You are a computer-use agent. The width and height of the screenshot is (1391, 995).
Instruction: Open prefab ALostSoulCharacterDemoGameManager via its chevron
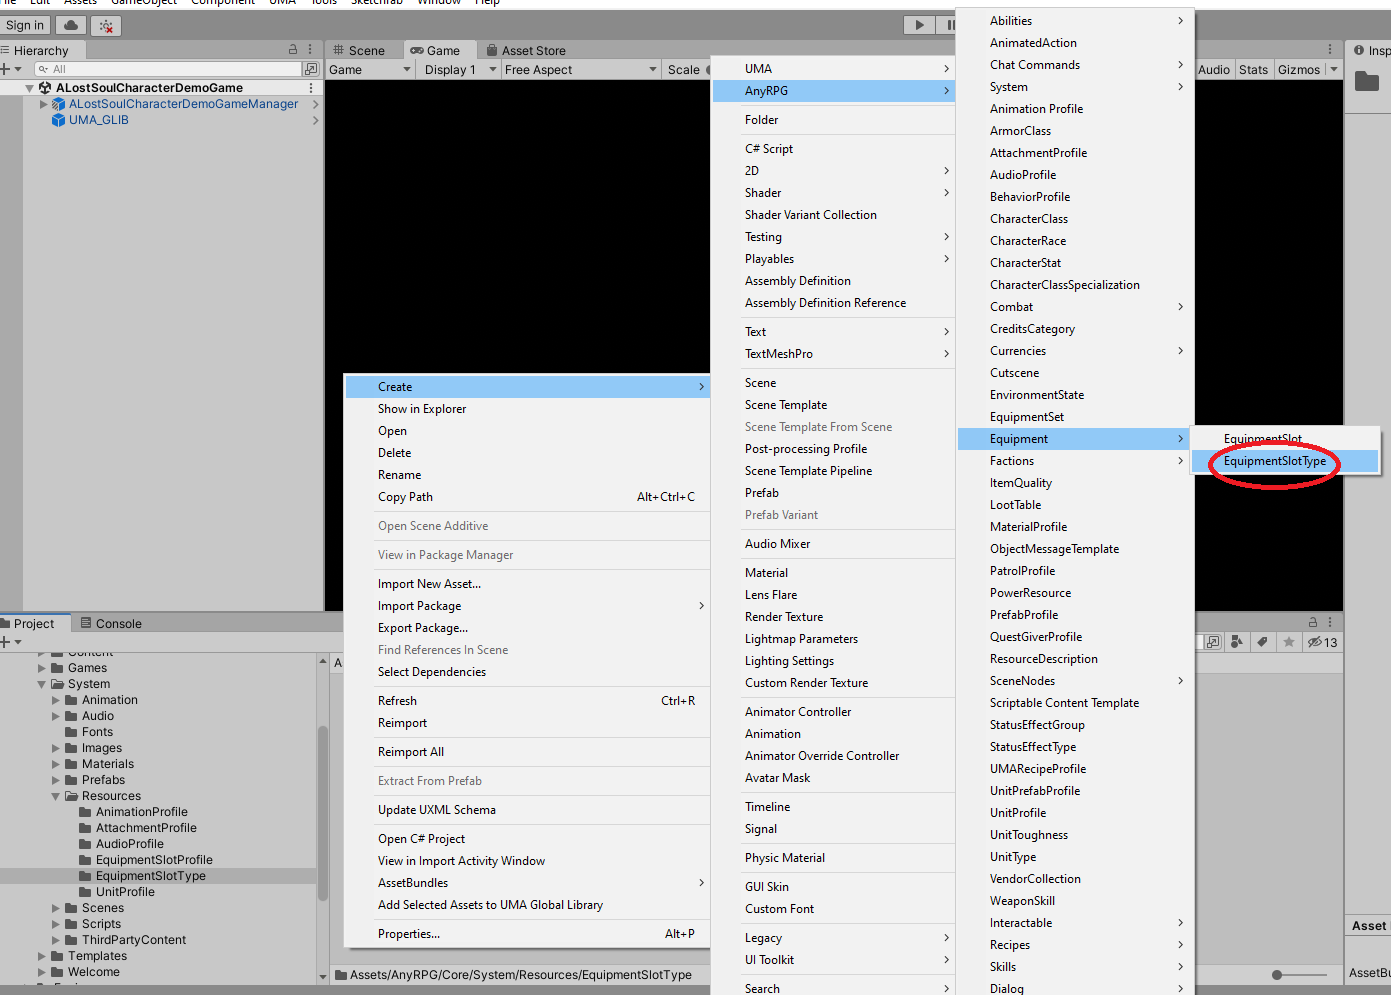coord(316,104)
